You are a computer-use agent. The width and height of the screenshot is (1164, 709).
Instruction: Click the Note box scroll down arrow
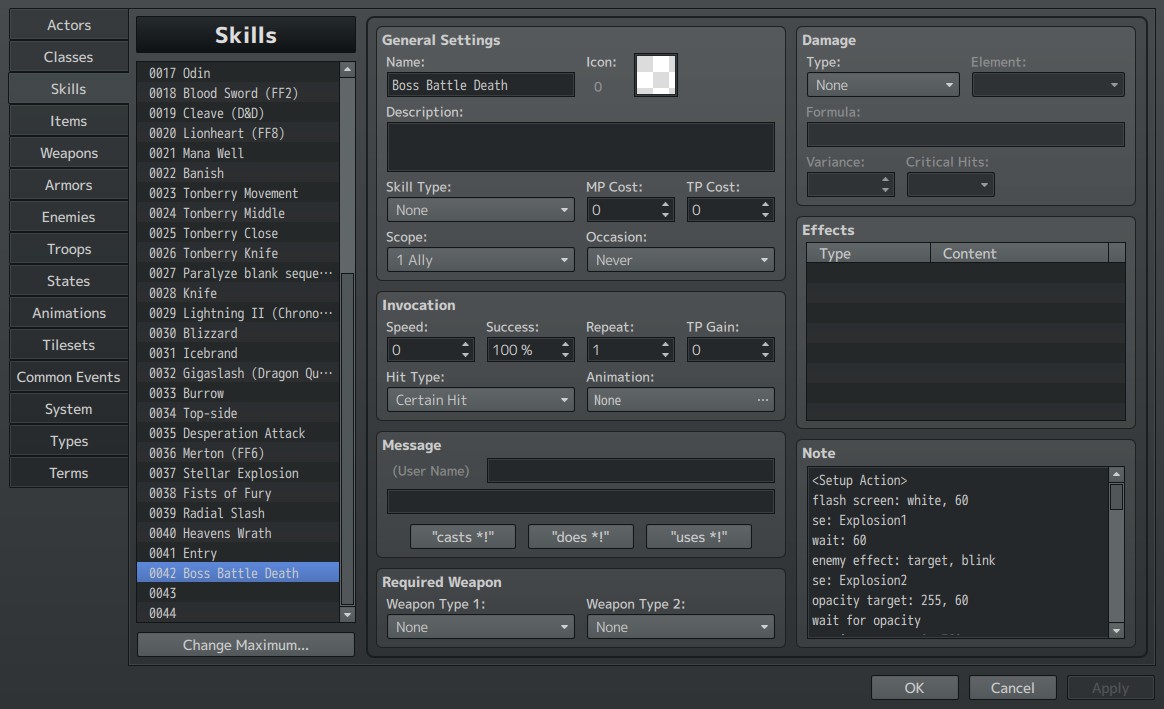pyautogui.click(x=1116, y=630)
